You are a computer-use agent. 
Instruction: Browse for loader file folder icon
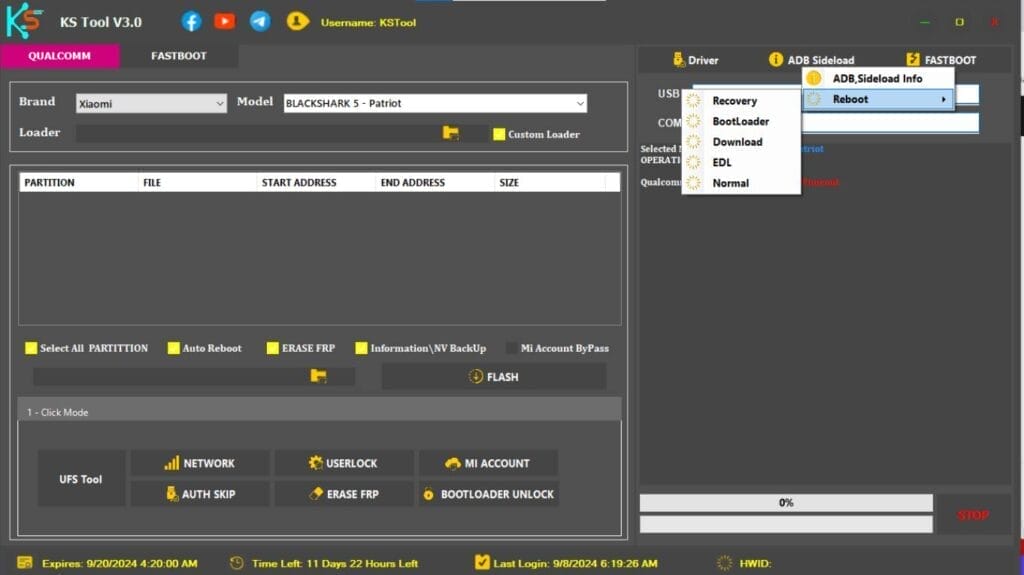tap(451, 133)
